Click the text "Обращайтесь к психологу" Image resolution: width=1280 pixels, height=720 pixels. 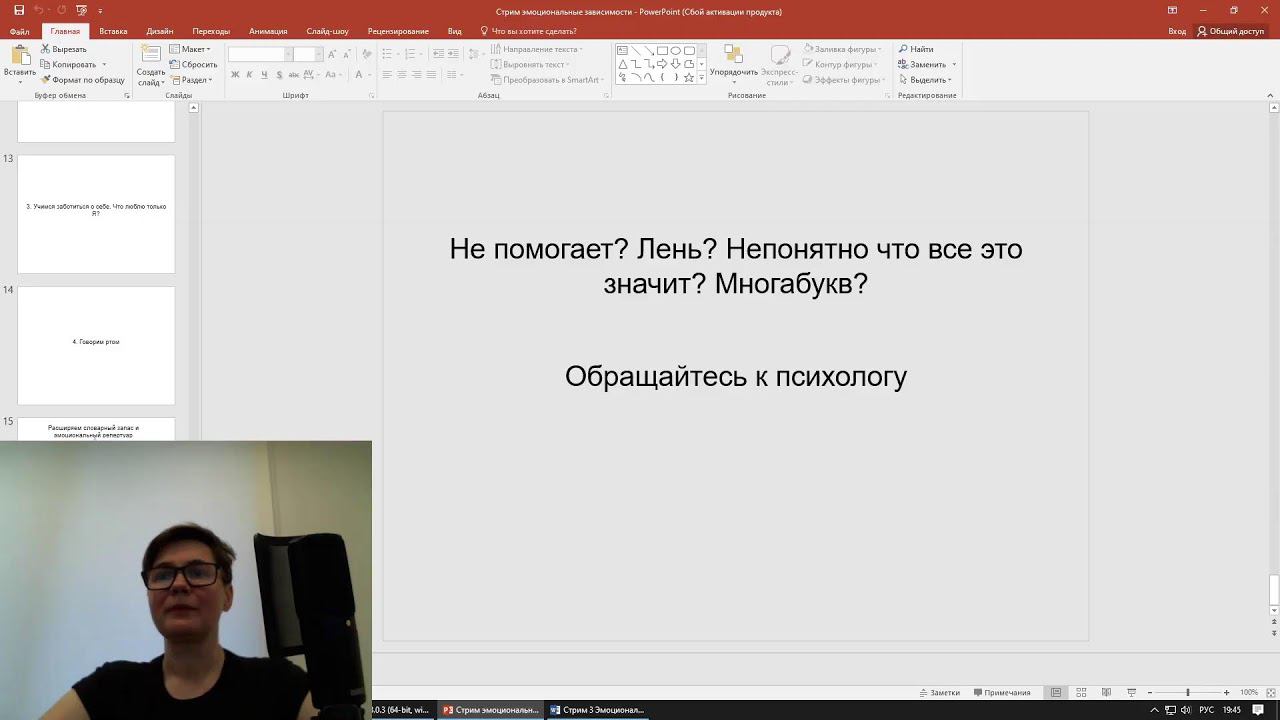736,376
